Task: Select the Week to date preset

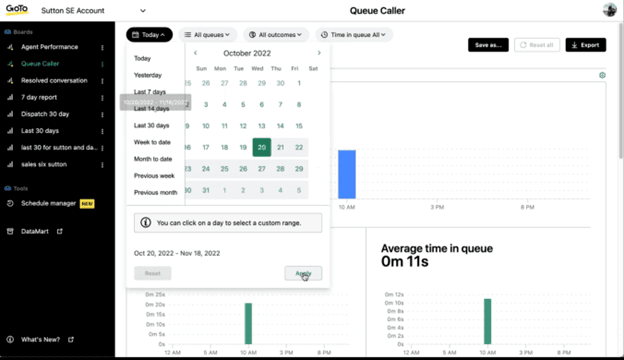Action: (152, 142)
